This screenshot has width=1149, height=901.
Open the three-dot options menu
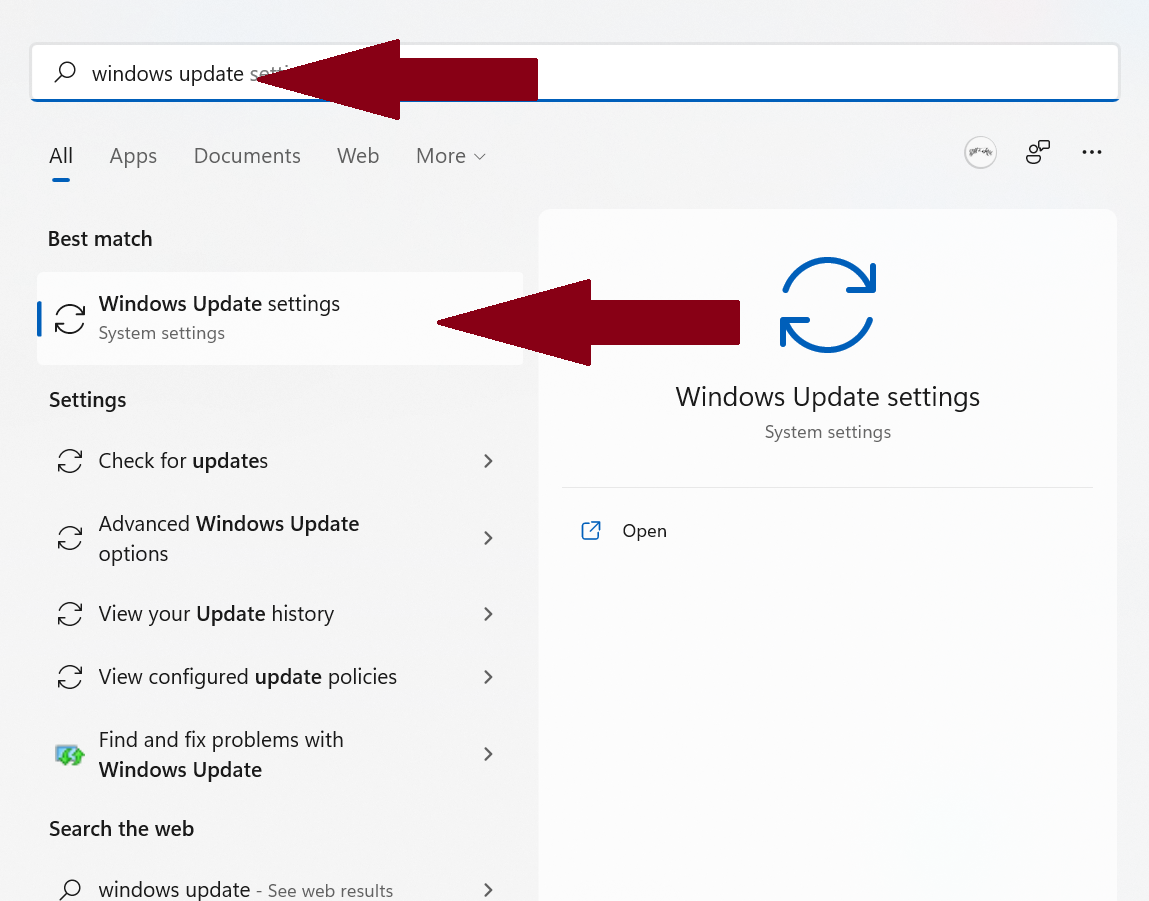(x=1092, y=152)
